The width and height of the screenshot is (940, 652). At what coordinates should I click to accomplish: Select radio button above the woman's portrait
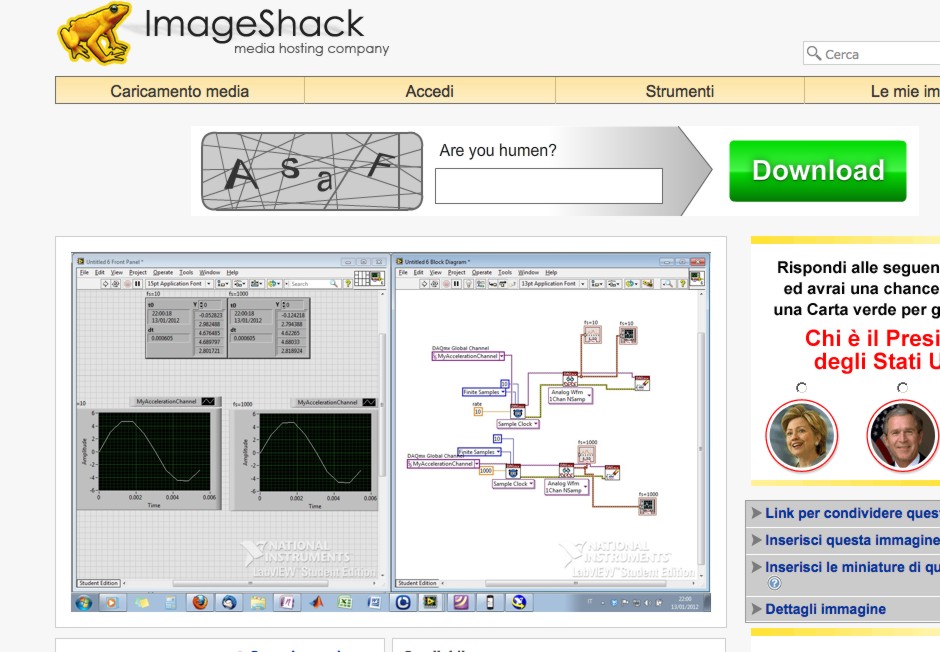point(801,388)
